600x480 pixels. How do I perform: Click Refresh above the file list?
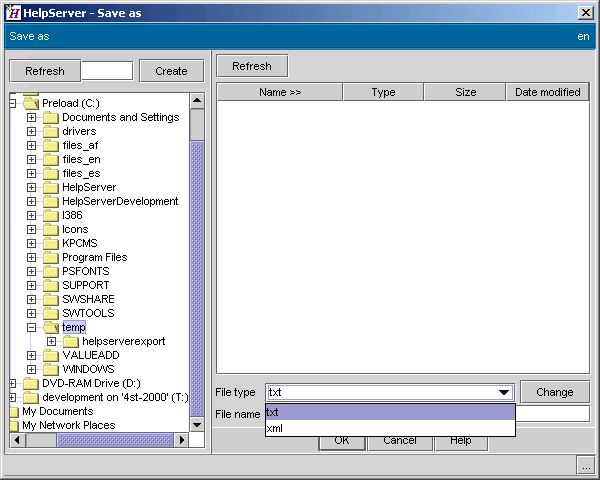pos(252,66)
